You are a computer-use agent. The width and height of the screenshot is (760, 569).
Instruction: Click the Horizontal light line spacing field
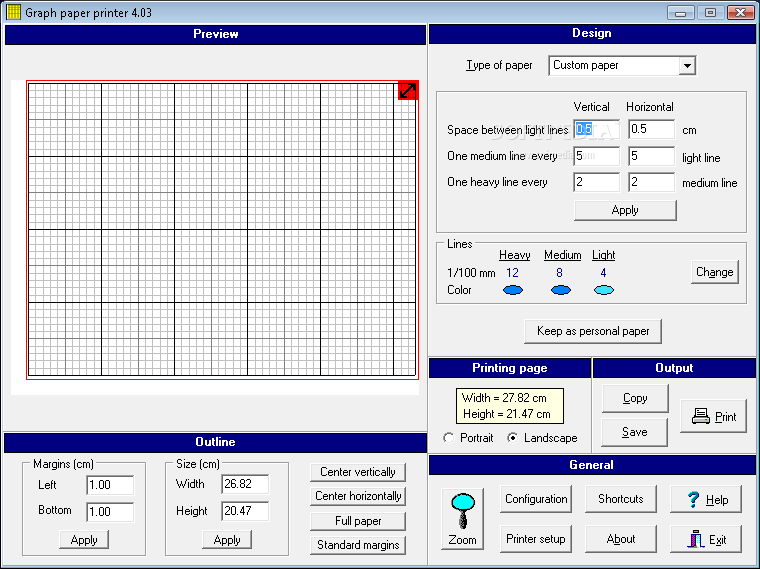click(x=651, y=129)
